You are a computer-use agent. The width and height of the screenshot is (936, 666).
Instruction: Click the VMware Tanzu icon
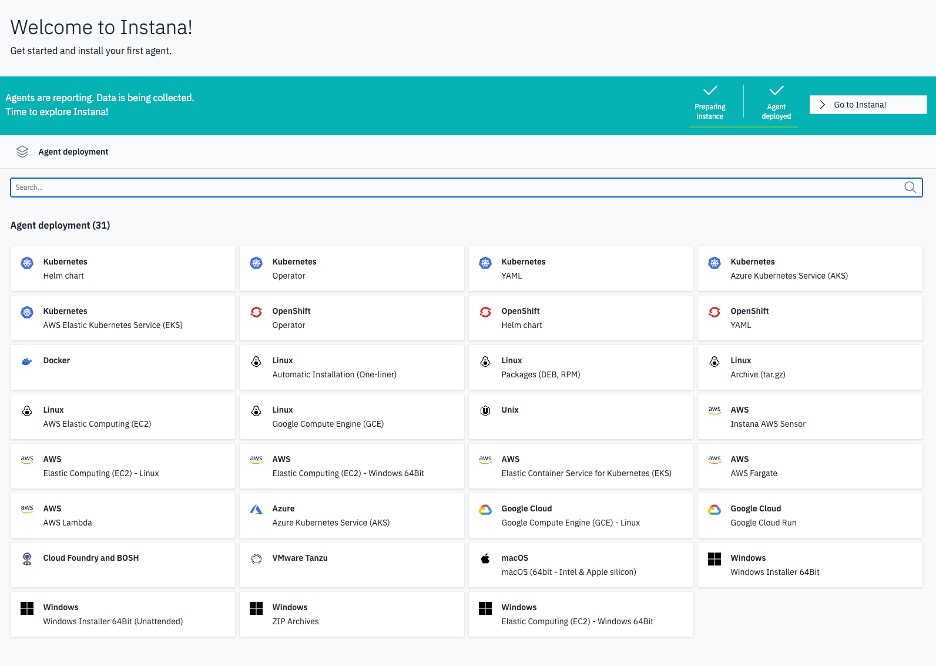[x=256, y=559]
